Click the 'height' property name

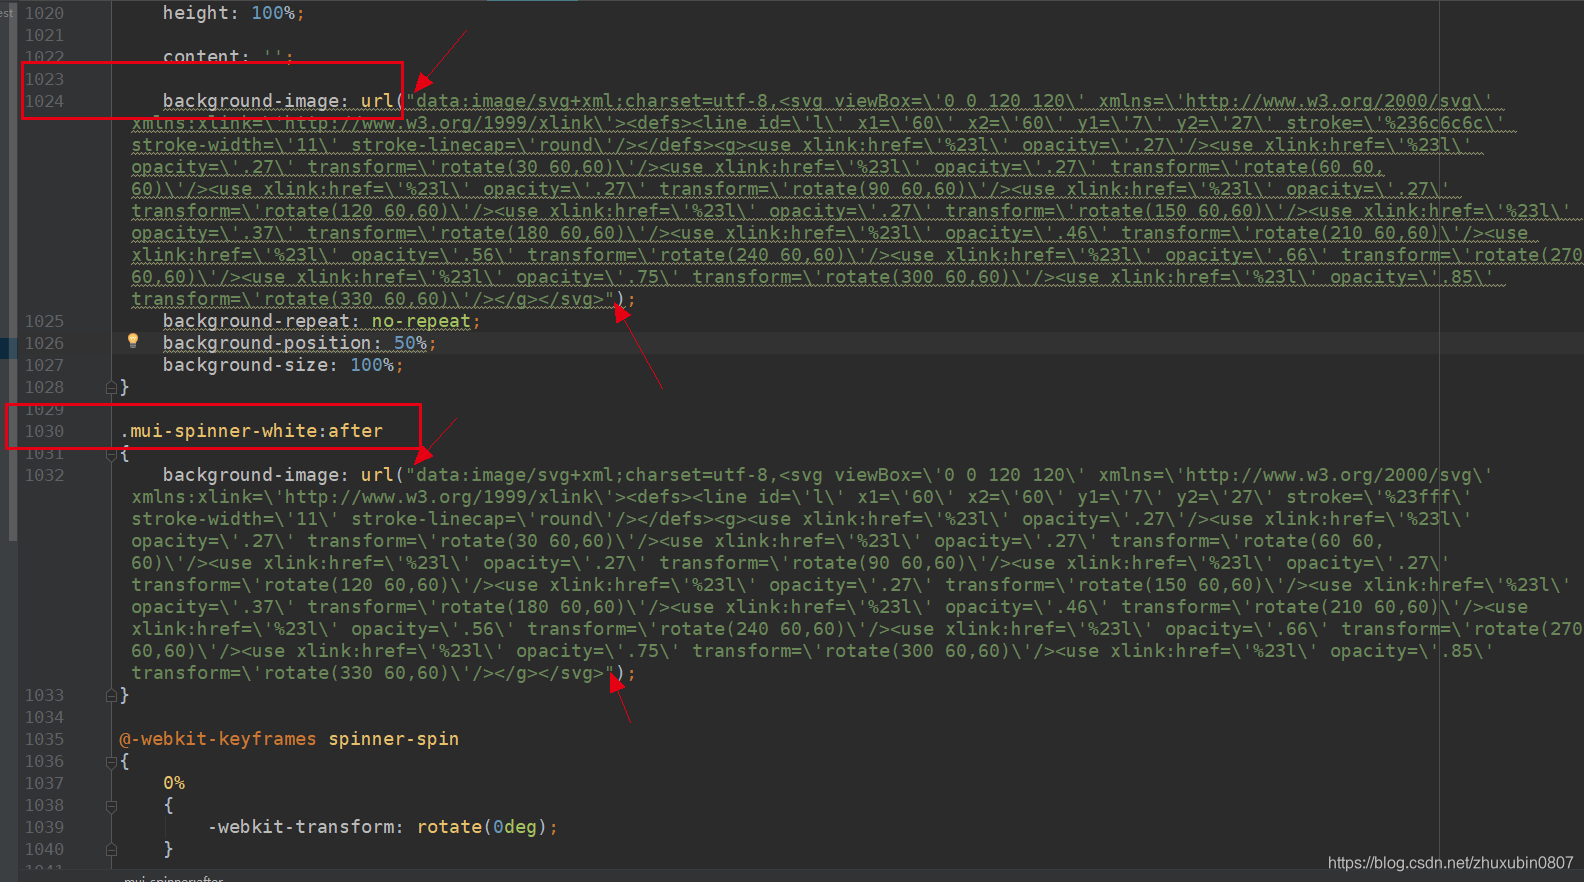pos(196,13)
